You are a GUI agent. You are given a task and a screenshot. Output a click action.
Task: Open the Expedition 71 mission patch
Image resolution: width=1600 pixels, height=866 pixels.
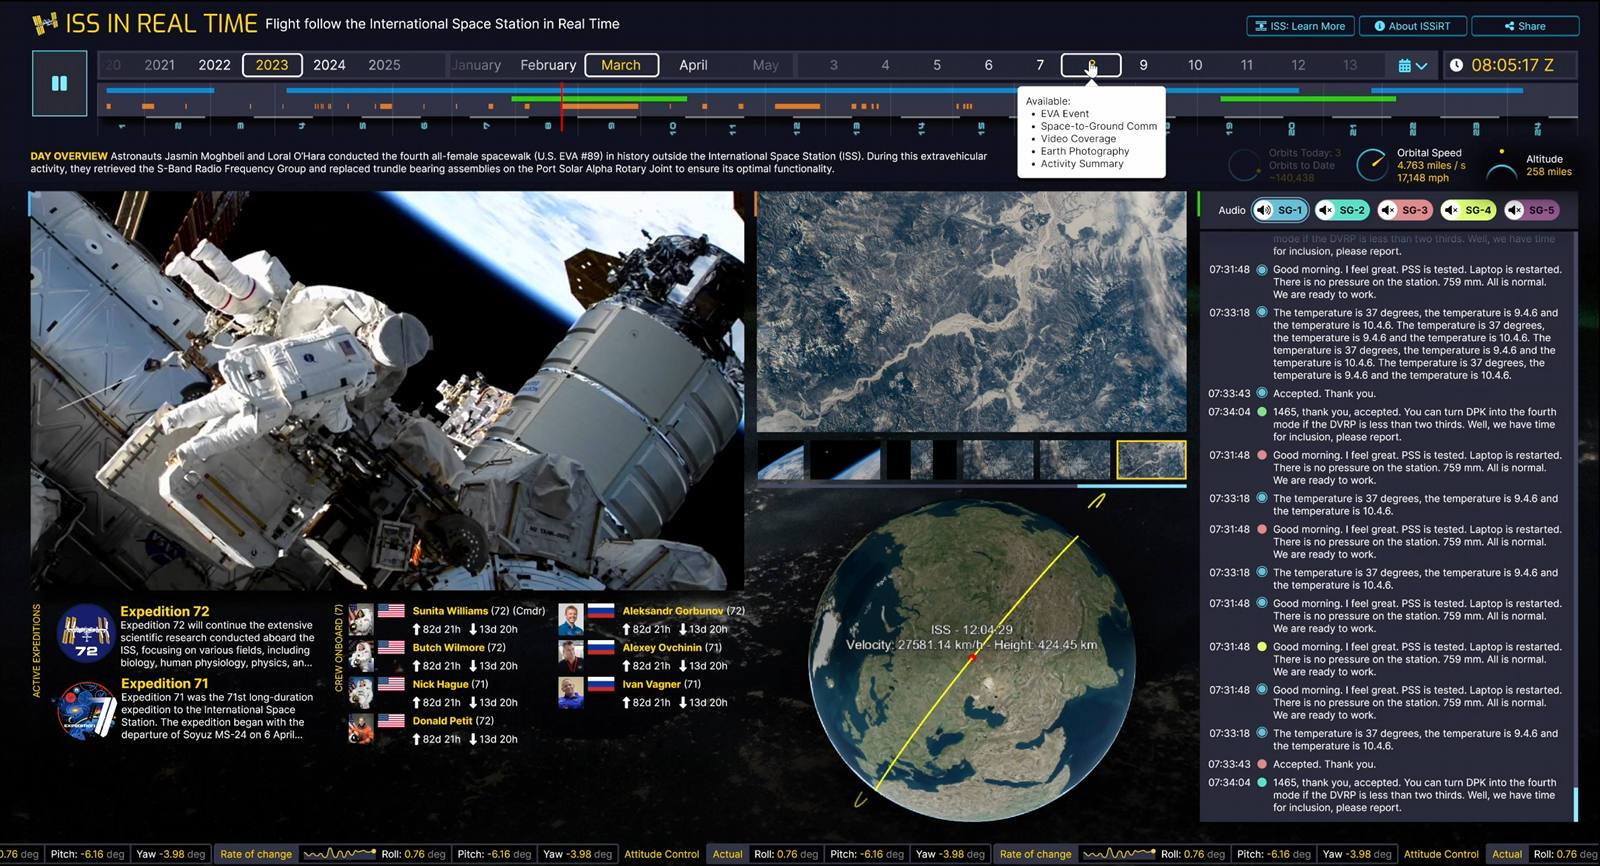86,709
